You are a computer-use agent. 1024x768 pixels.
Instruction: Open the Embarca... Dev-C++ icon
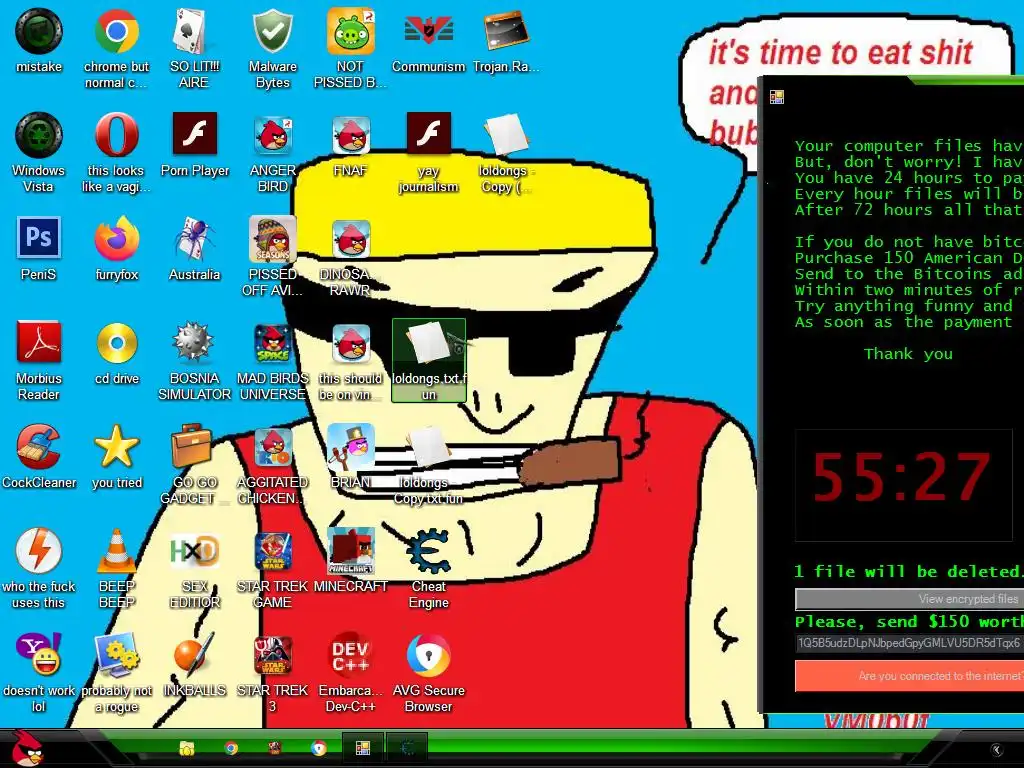coord(350,671)
